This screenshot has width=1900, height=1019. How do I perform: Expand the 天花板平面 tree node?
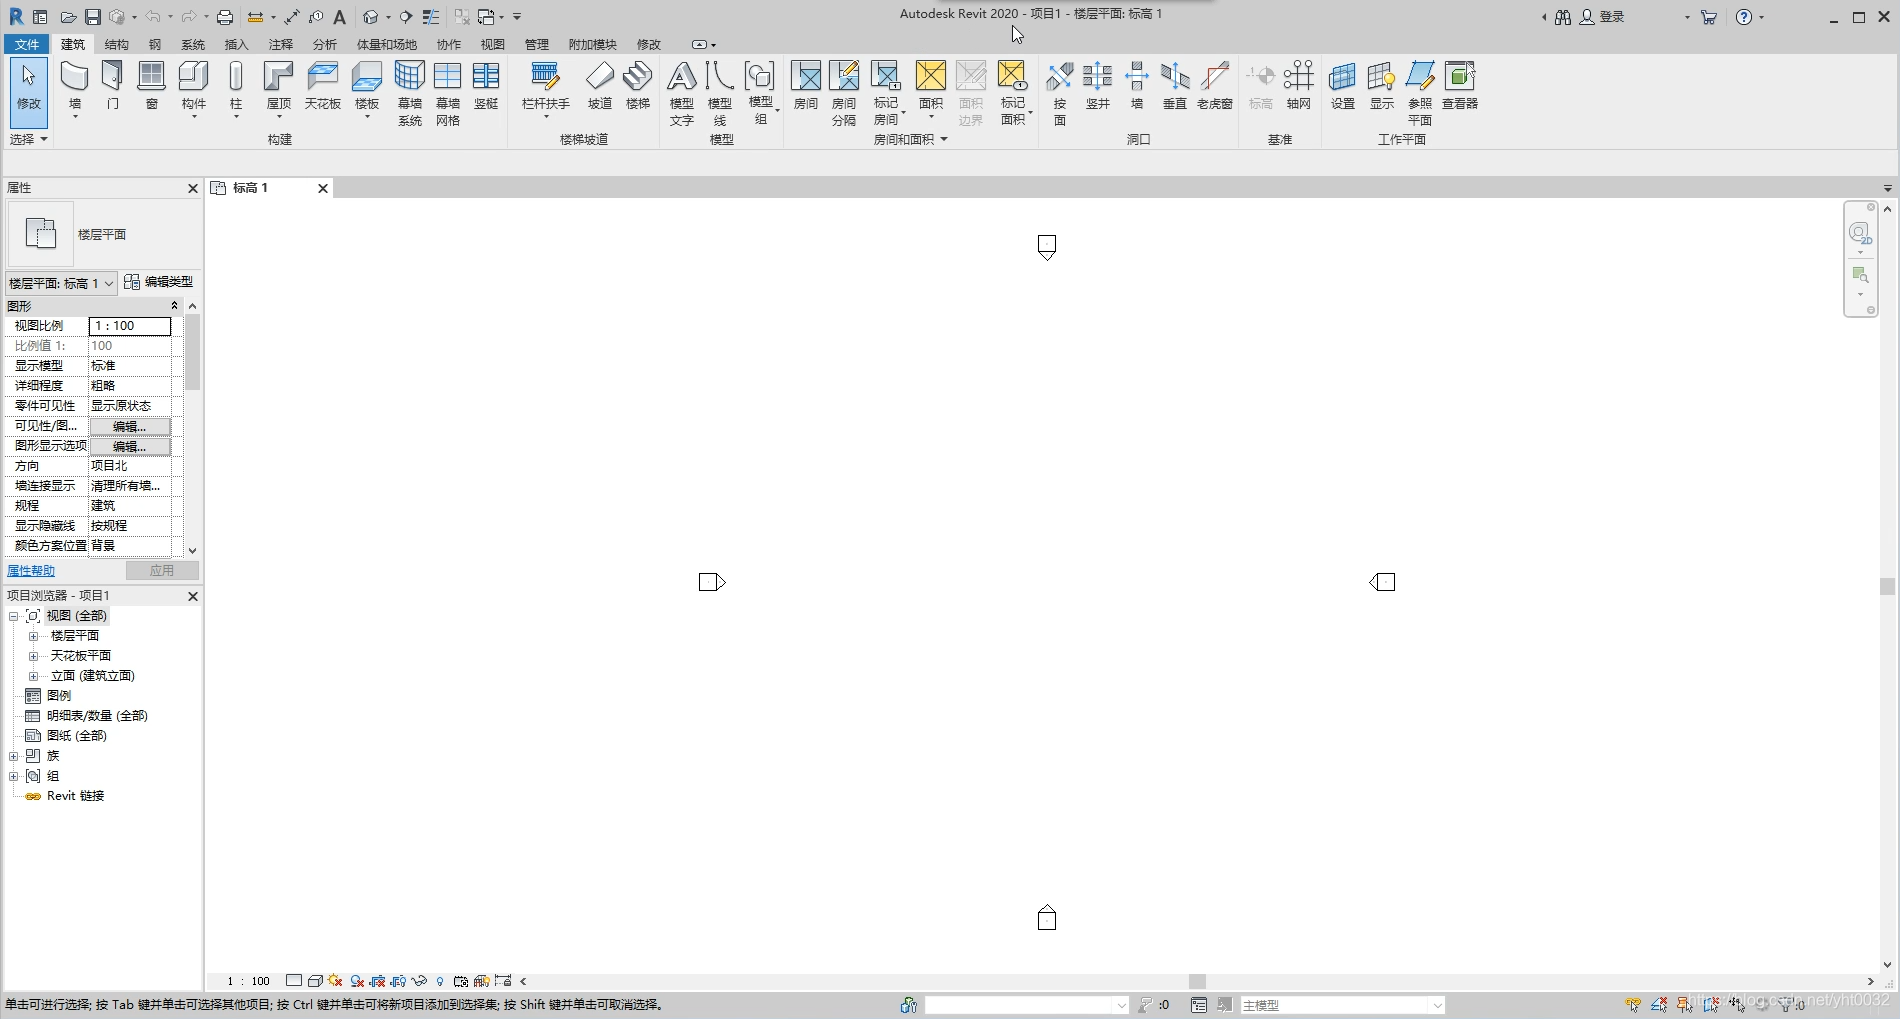tap(33, 656)
